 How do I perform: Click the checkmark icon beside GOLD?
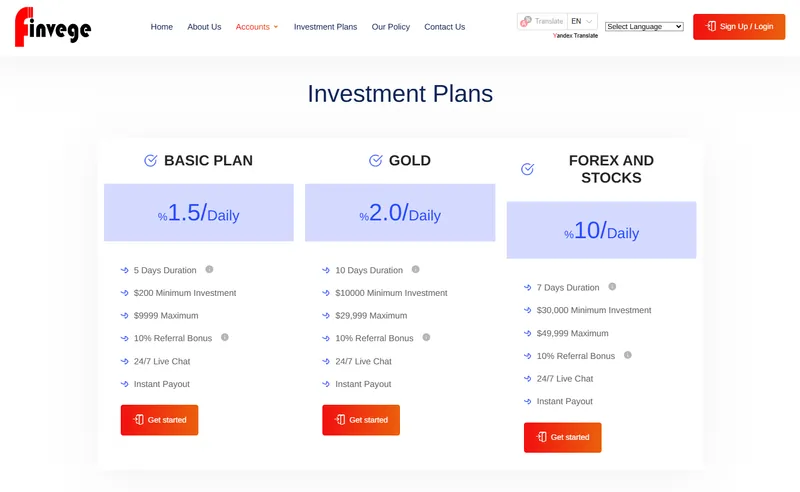tap(376, 161)
